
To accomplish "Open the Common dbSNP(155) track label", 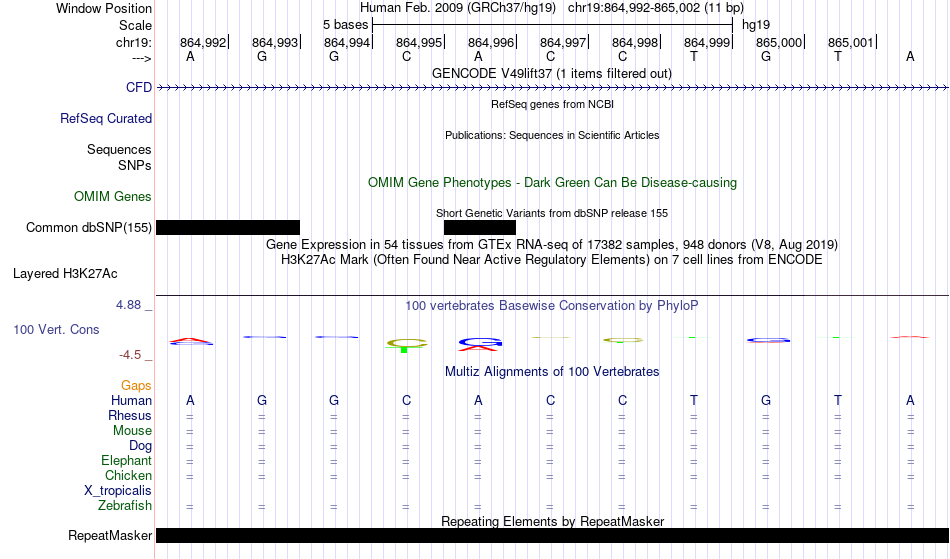I will pos(89,228).
